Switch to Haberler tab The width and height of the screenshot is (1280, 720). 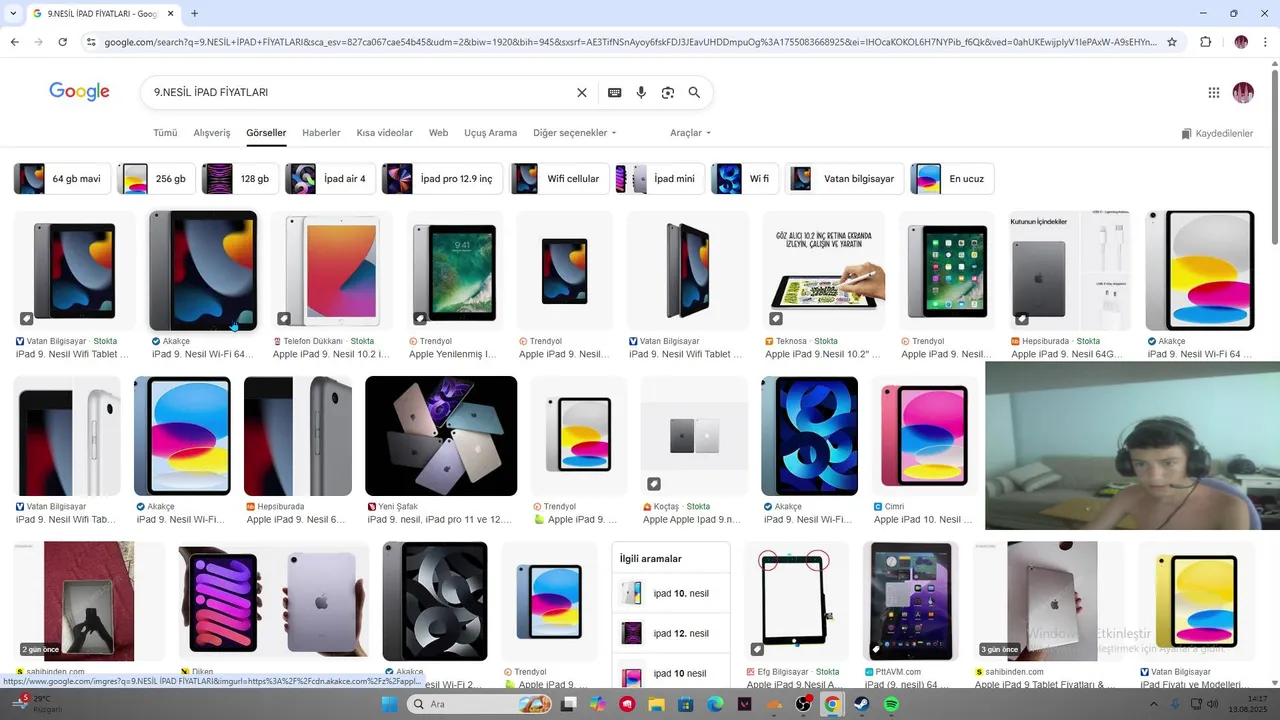coord(321,133)
